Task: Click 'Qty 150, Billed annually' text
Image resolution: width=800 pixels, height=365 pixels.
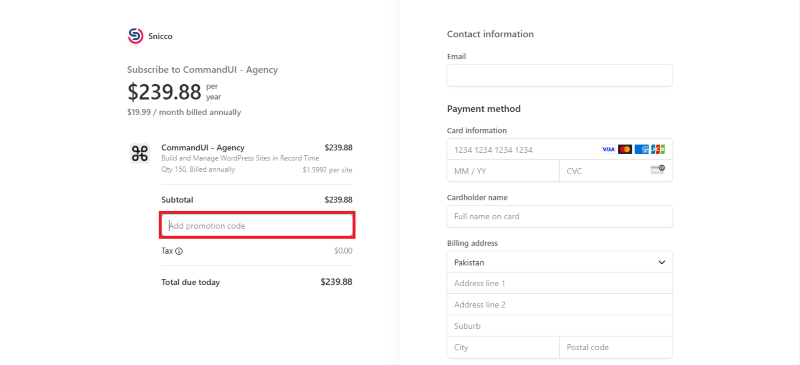Action: (198, 169)
